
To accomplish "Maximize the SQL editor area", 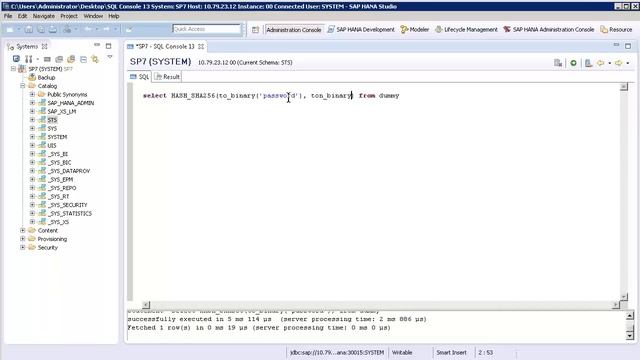I will pos(628,46).
